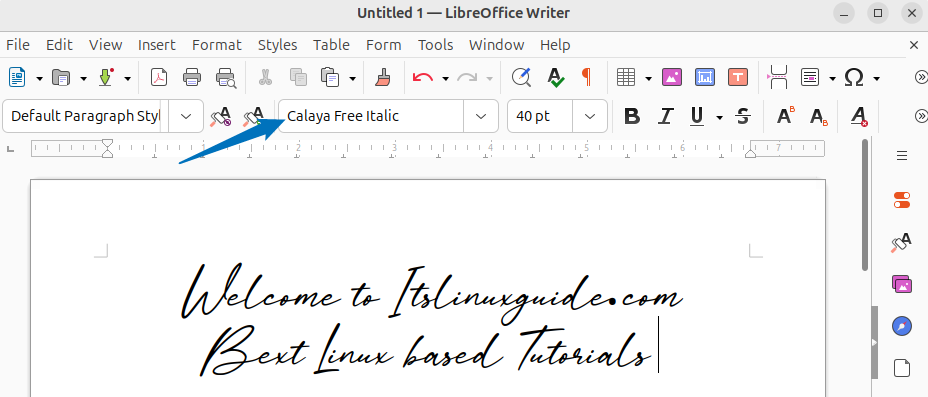Viewport: 928px width, 397px height.
Task: Open the Insert Table grid dropdown
Action: click(x=648, y=78)
